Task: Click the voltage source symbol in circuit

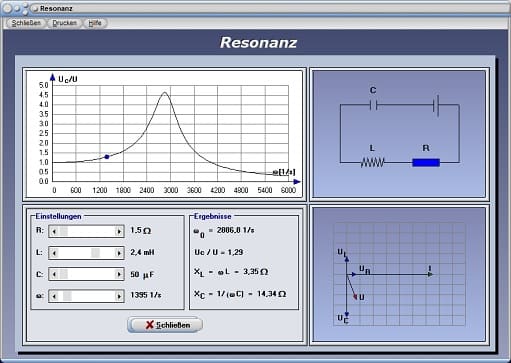Action: click(436, 105)
